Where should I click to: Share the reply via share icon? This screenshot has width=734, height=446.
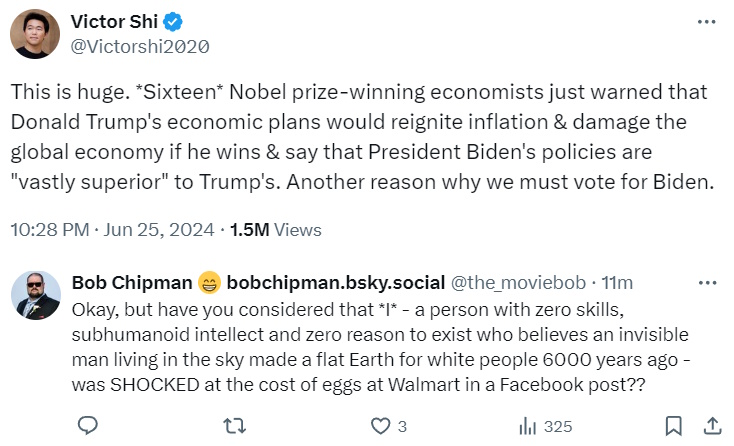(711, 426)
